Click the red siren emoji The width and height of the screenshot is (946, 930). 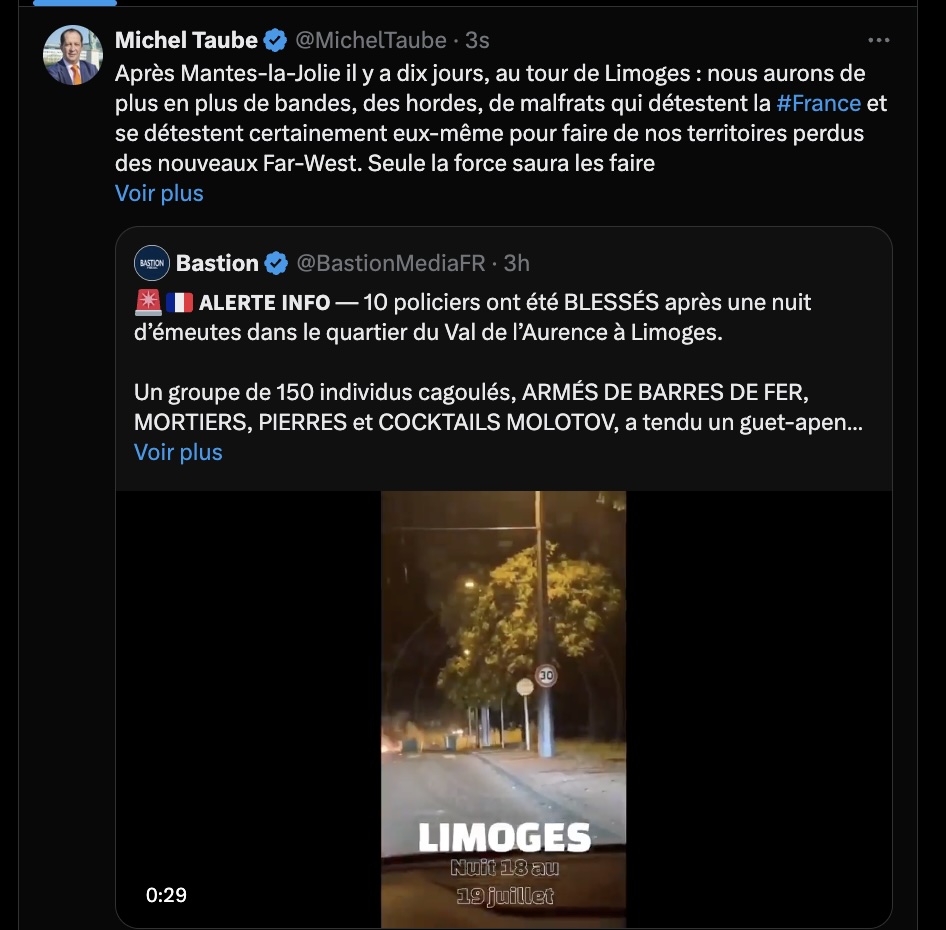148,302
